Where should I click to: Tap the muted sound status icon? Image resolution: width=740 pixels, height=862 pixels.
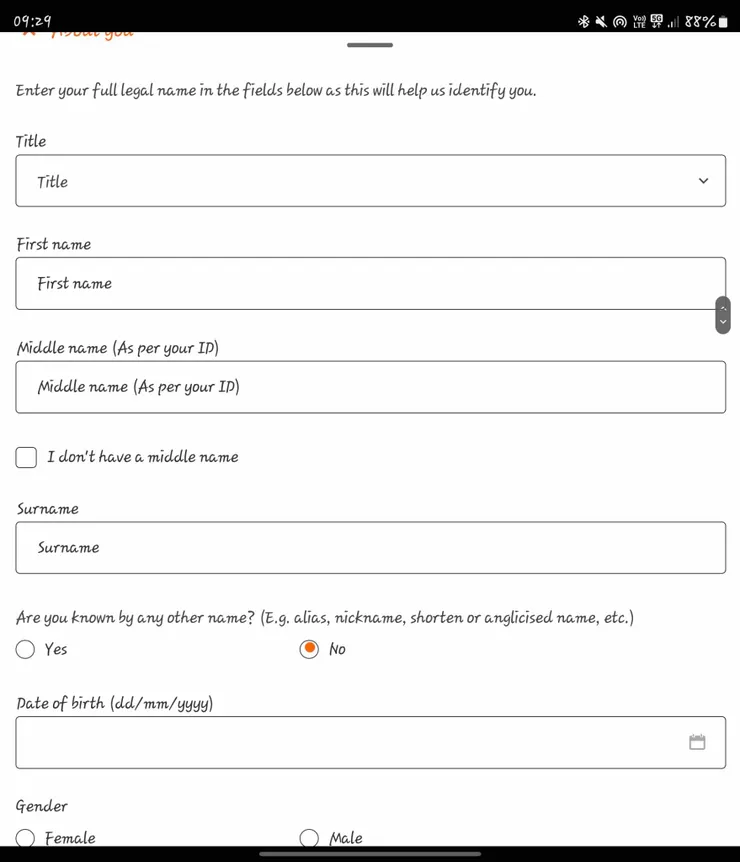601,21
